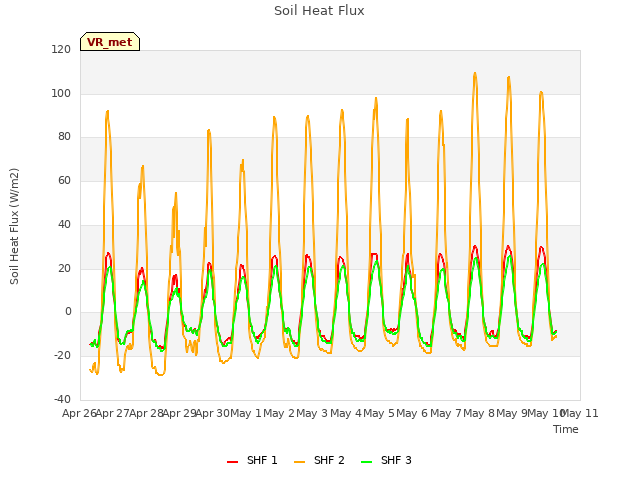Click the -40 y-axis tick label
The width and height of the screenshot is (640, 480).
point(62,399)
